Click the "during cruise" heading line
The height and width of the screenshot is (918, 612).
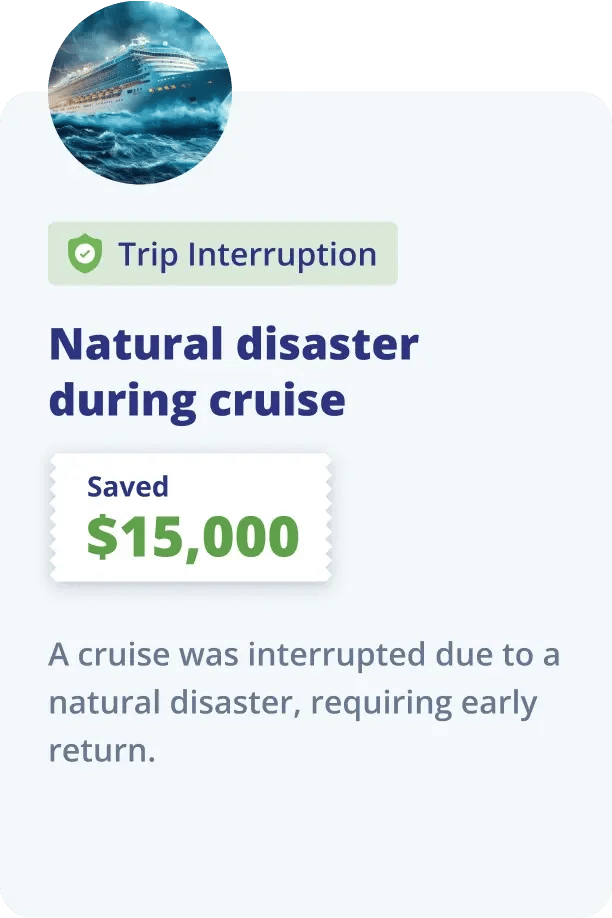tap(197, 400)
